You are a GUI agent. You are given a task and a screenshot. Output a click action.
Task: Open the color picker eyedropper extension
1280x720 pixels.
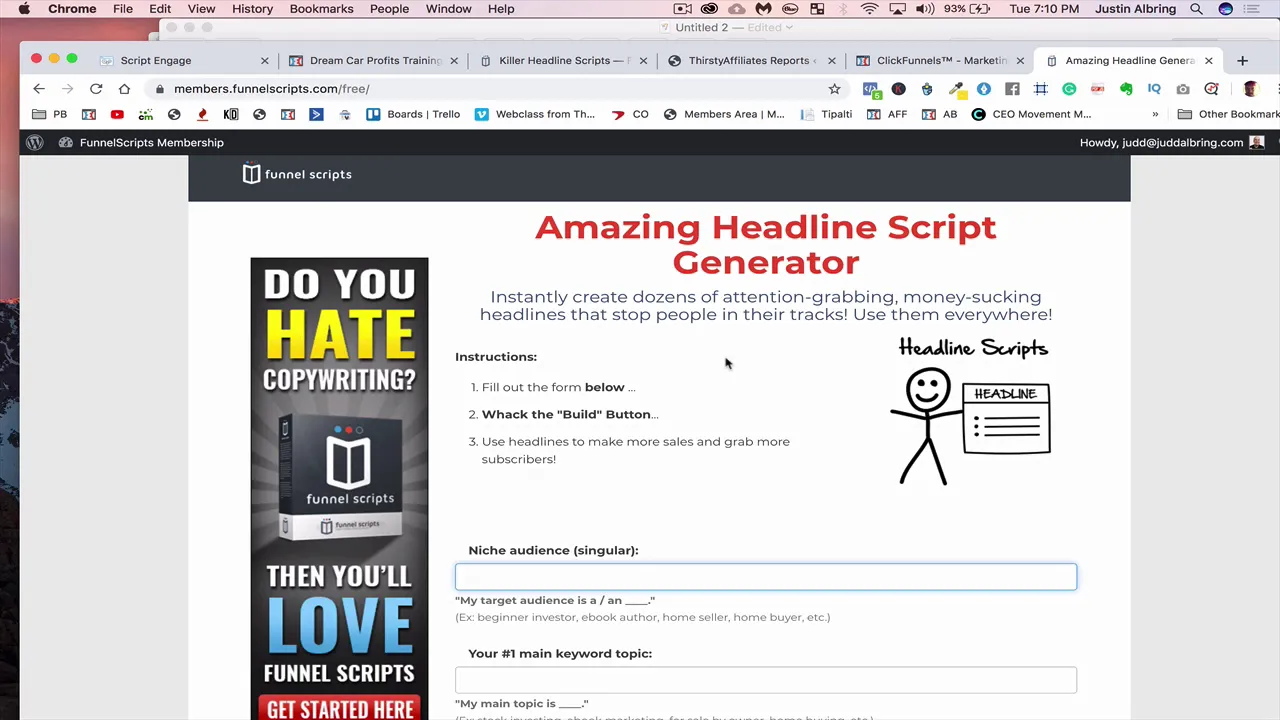coord(956,89)
